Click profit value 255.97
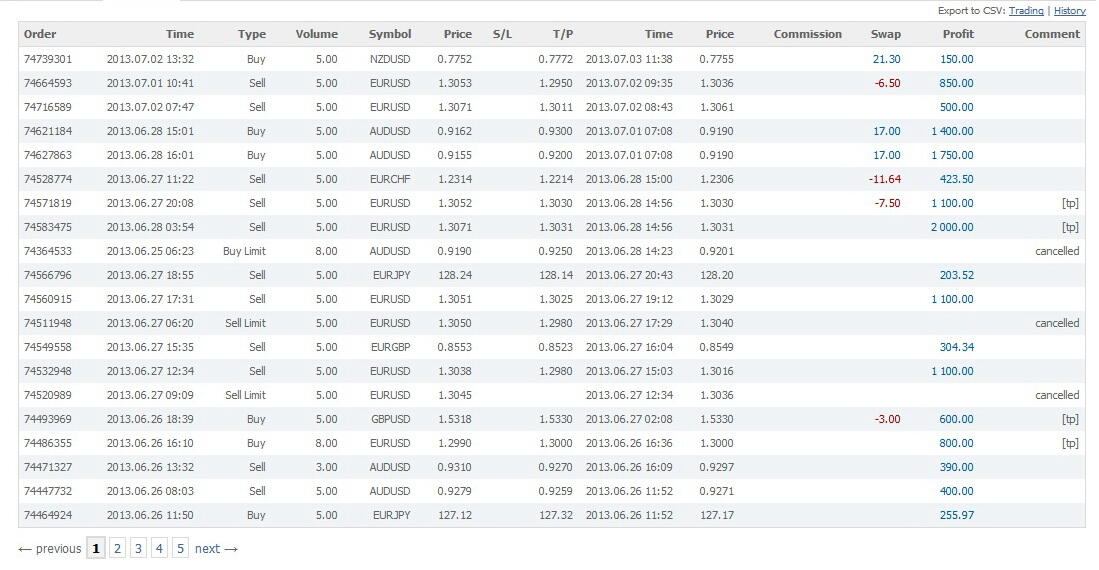 (x=957, y=515)
